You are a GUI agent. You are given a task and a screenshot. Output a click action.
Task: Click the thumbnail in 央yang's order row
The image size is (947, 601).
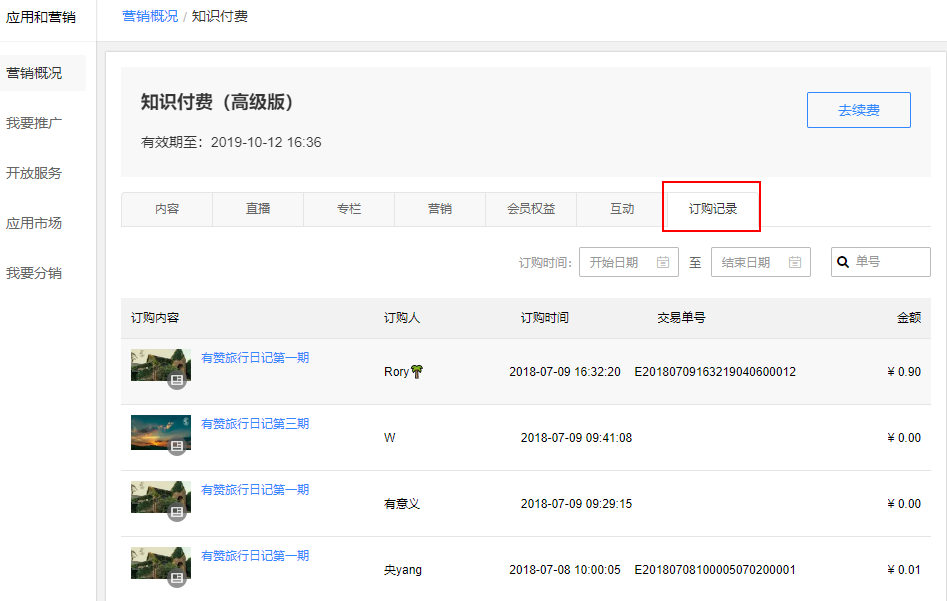pyautogui.click(x=161, y=563)
